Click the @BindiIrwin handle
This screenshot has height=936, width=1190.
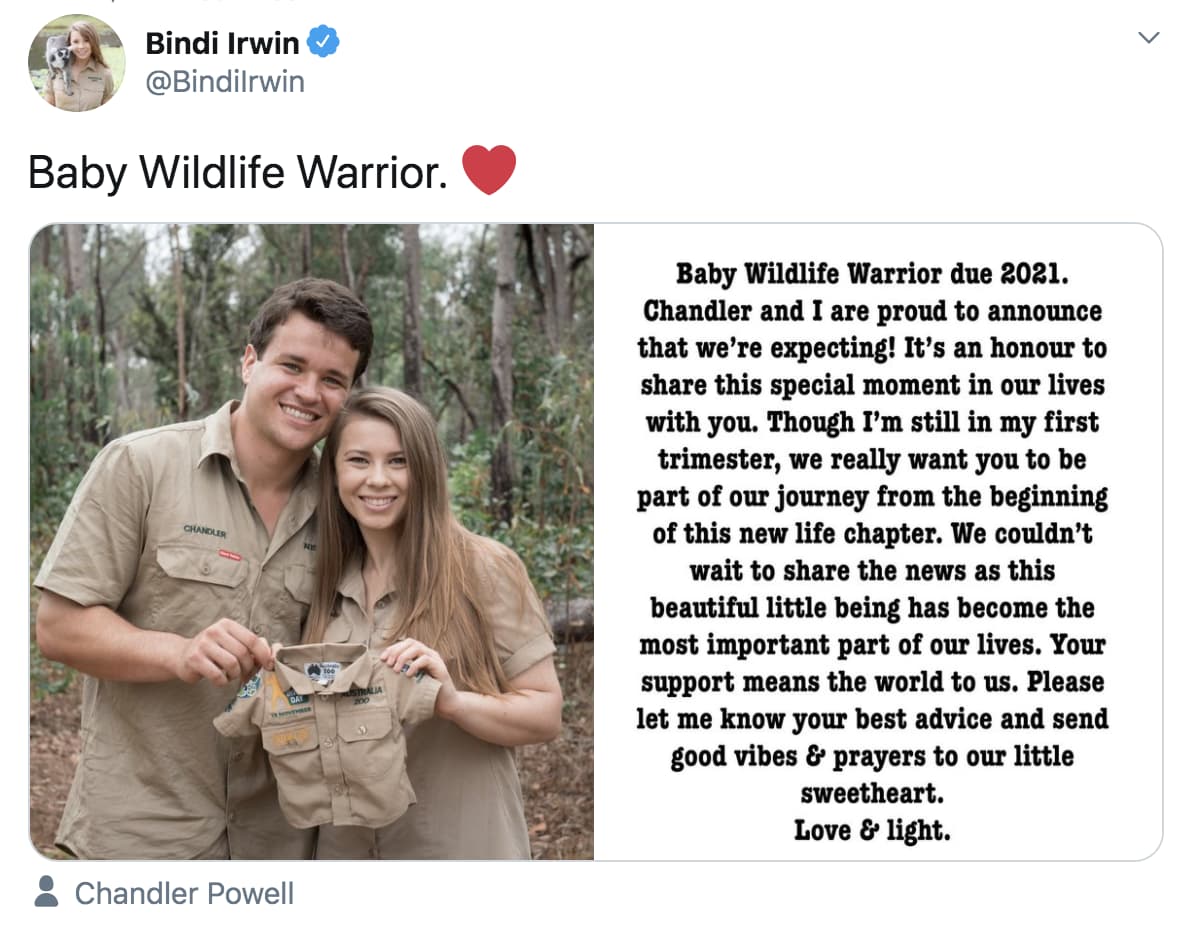[225, 82]
